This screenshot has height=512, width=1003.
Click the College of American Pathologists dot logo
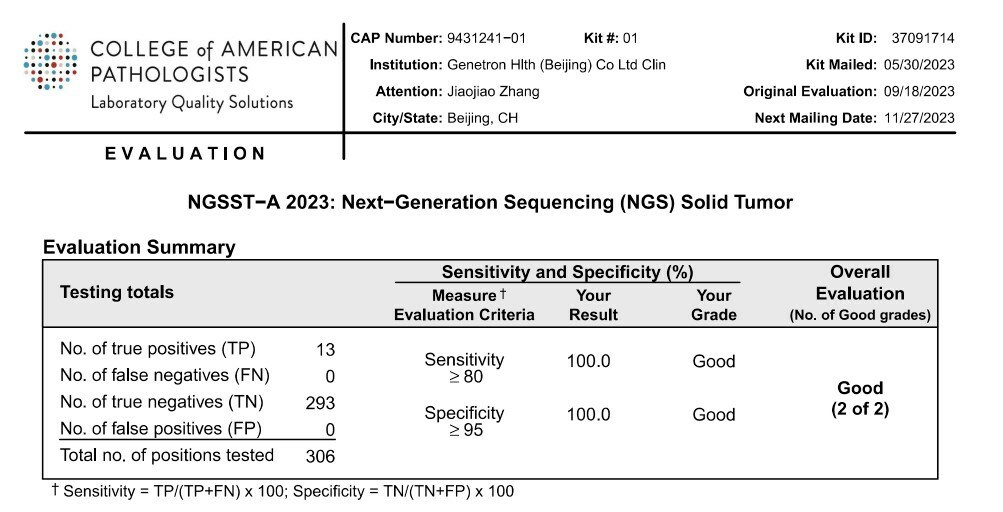click(49, 63)
